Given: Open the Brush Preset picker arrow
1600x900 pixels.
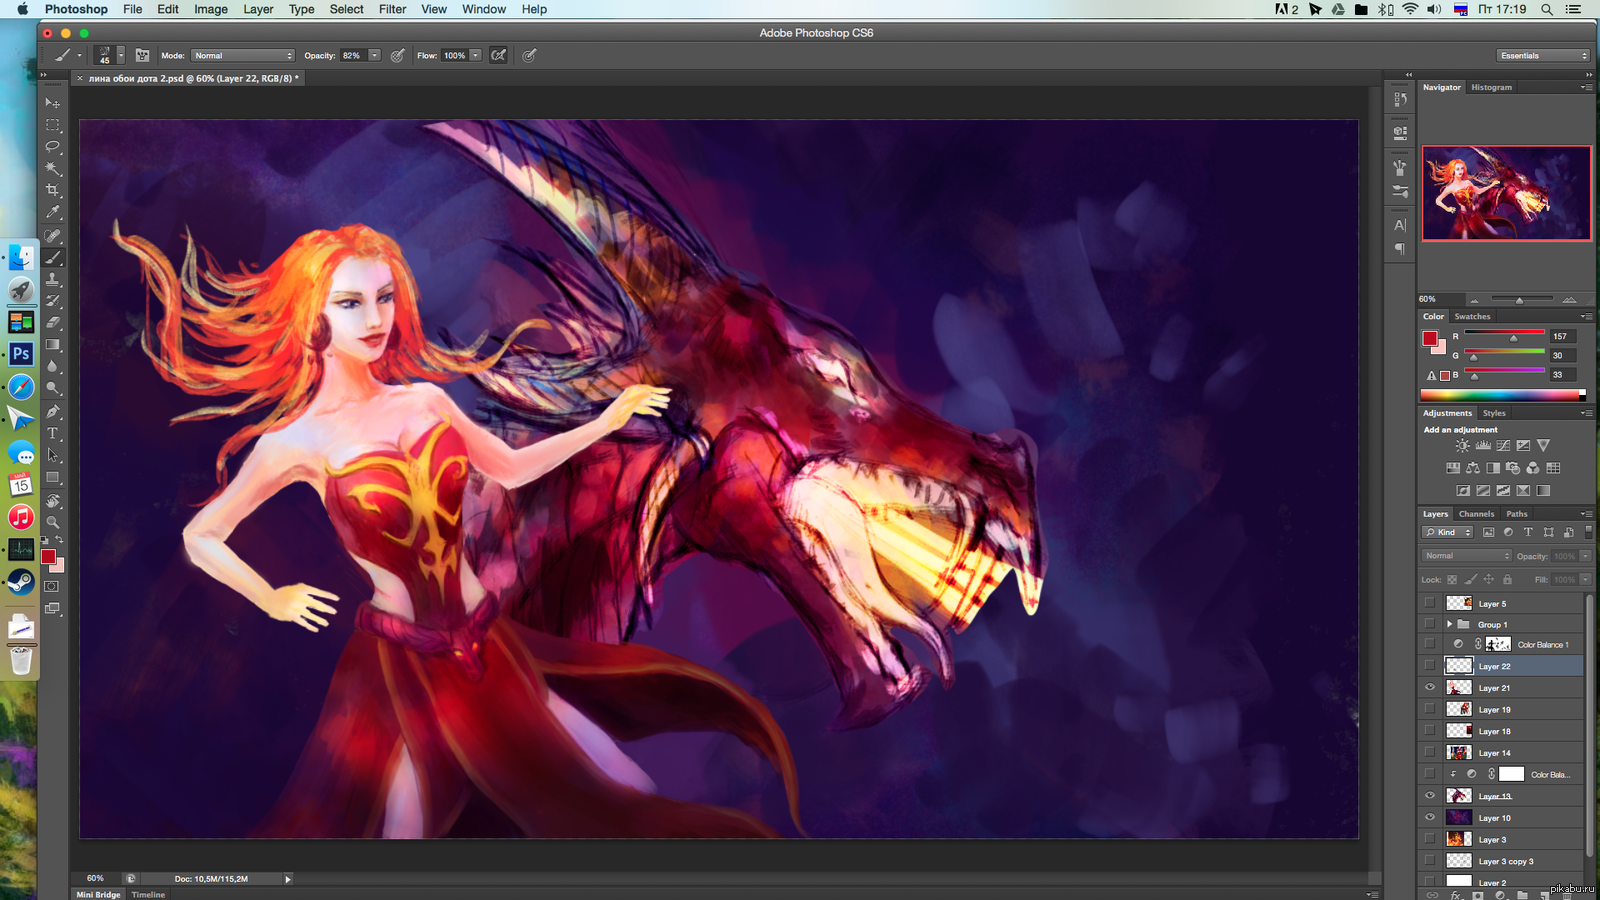Looking at the screenshot, I should (121, 56).
